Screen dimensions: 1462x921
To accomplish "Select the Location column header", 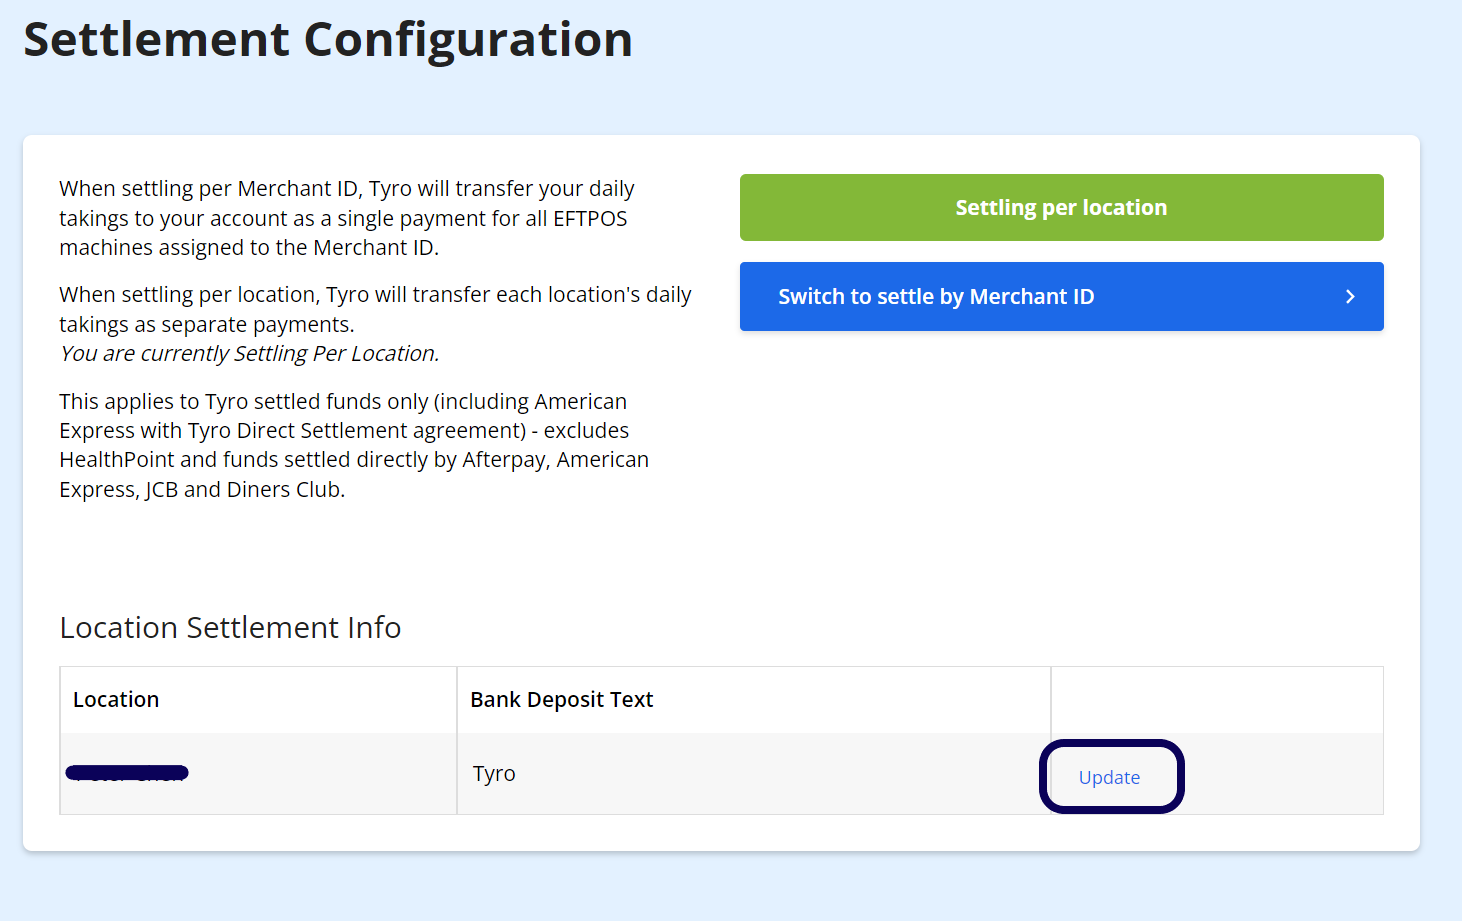I will [115, 699].
